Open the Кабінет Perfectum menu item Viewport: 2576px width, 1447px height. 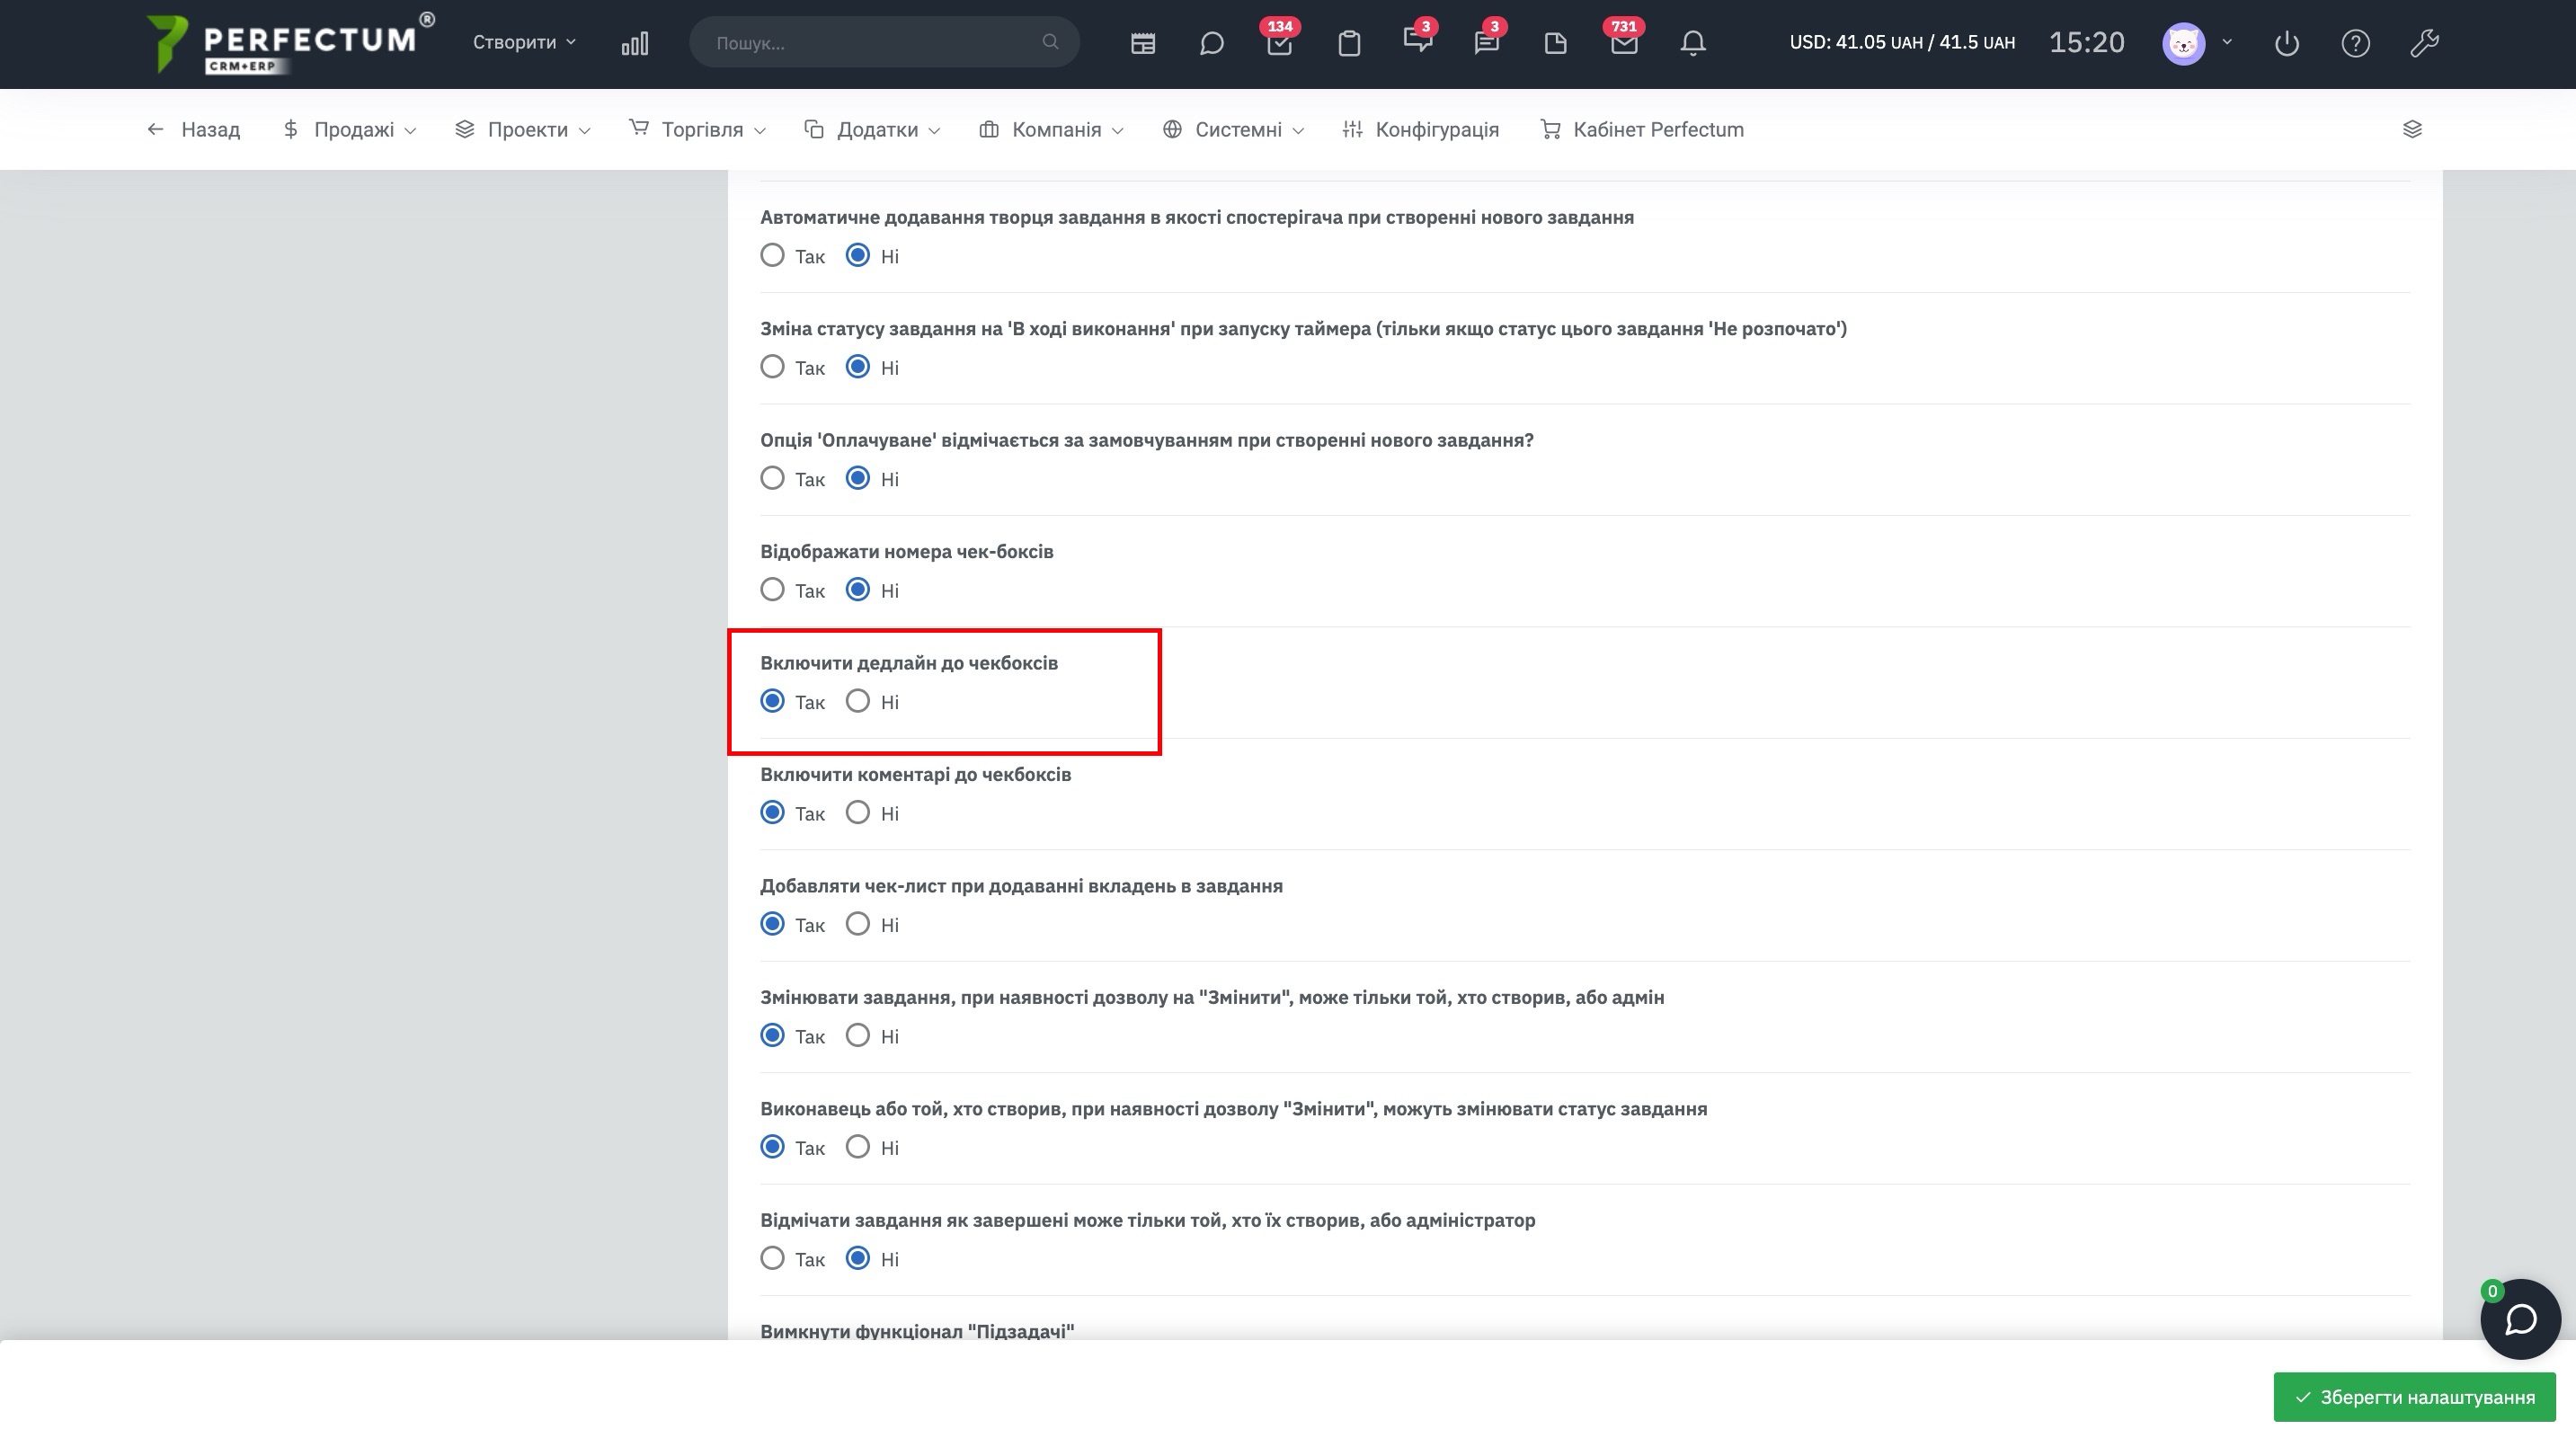click(x=1642, y=129)
